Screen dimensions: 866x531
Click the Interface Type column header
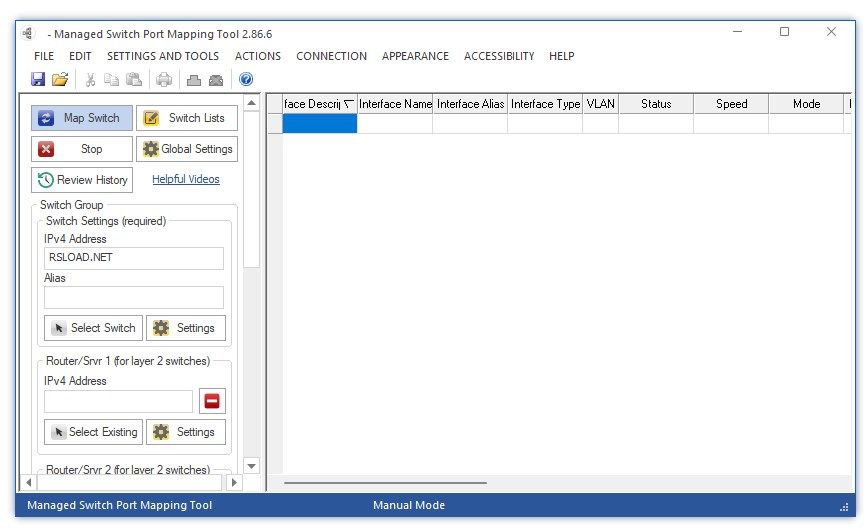[545, 104]
